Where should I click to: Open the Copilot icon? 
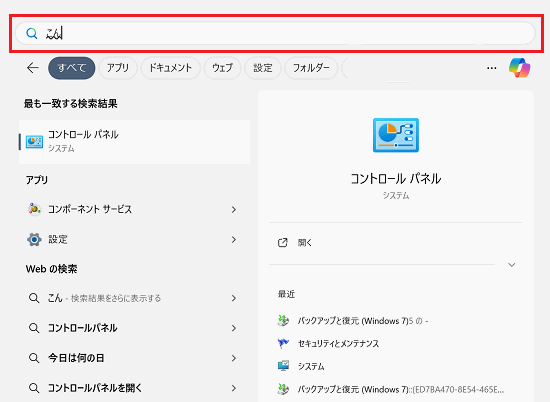[519, 68]
